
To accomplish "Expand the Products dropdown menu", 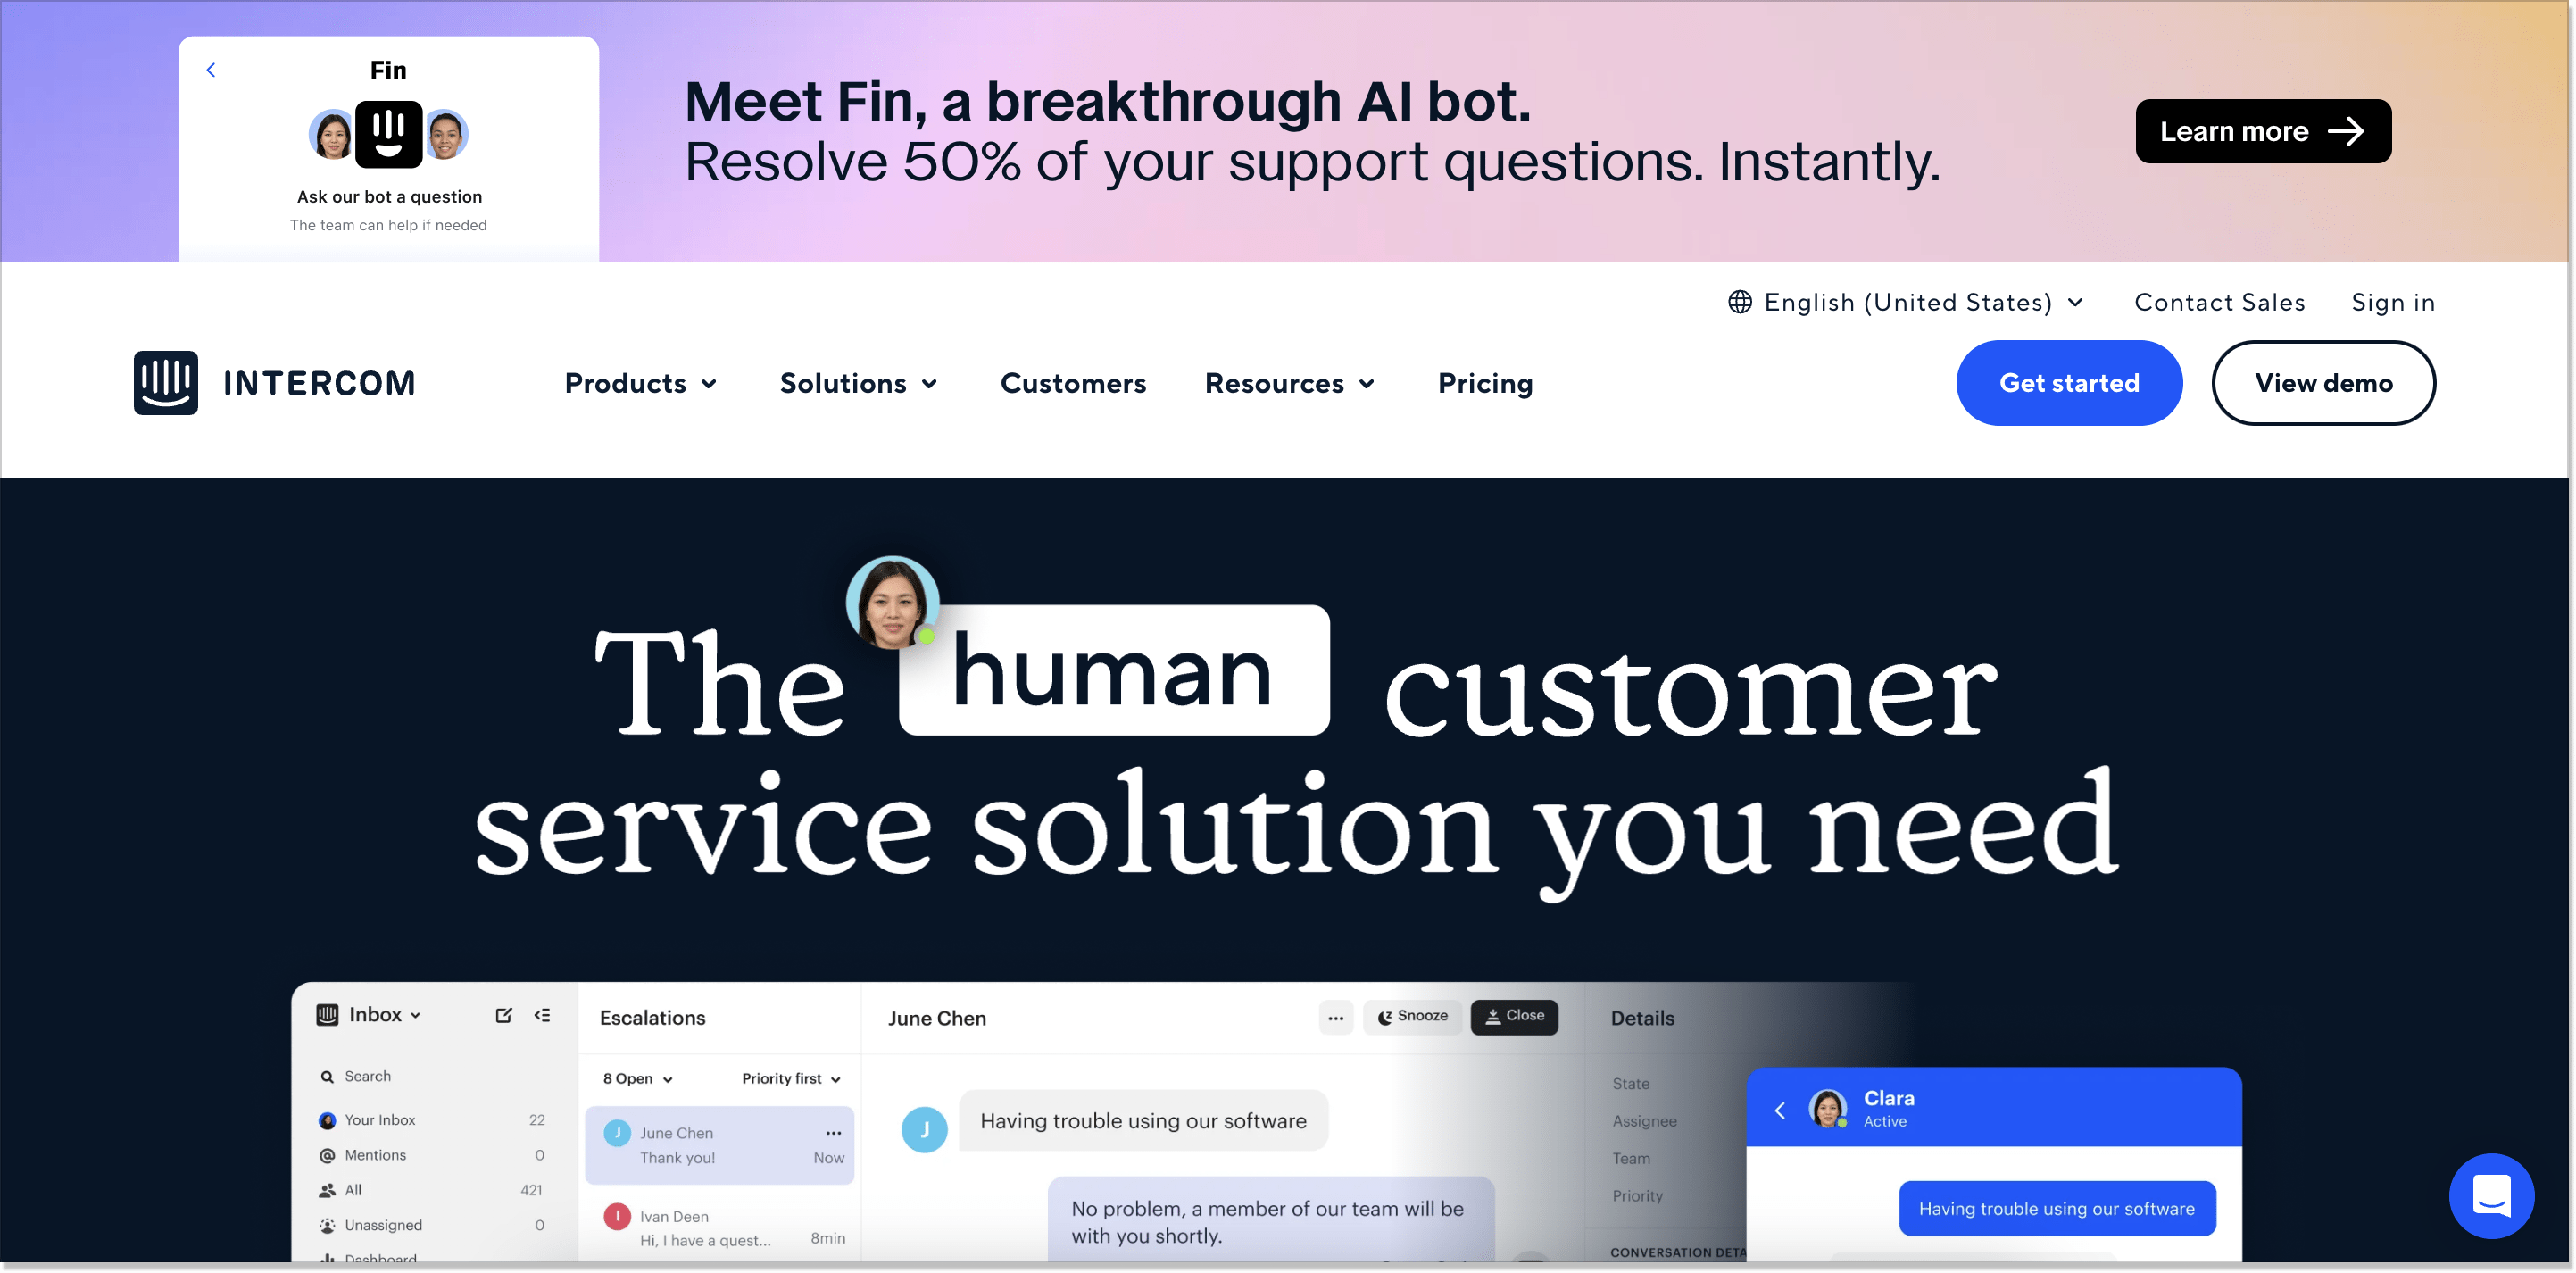I will [641, 383].
